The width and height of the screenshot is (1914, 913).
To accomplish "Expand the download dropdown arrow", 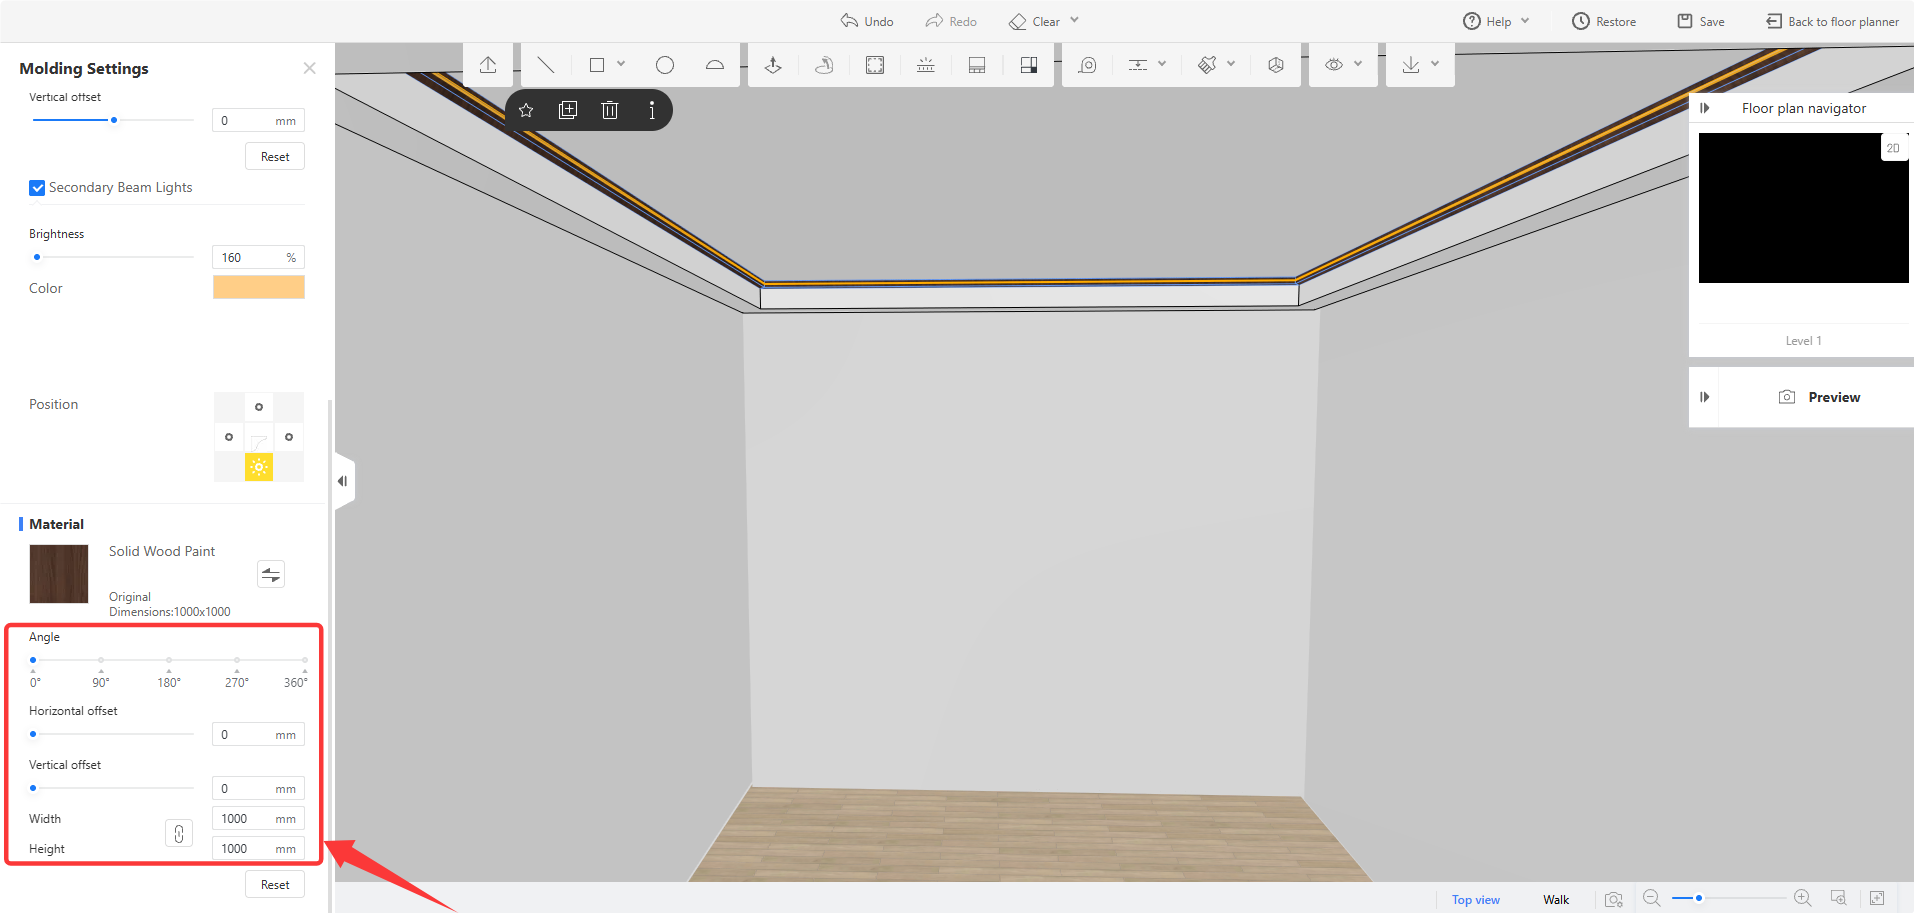I will [1435, 64].
